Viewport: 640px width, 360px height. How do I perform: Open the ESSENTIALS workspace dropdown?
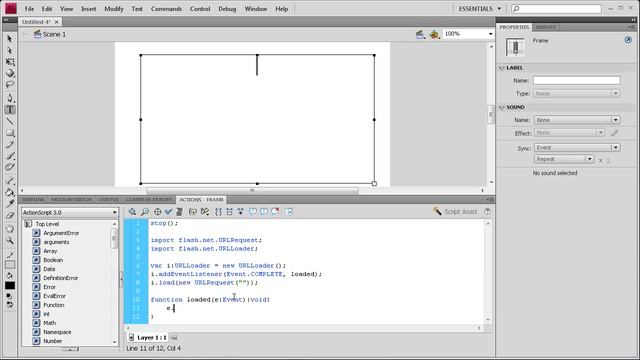click(480, 9)
